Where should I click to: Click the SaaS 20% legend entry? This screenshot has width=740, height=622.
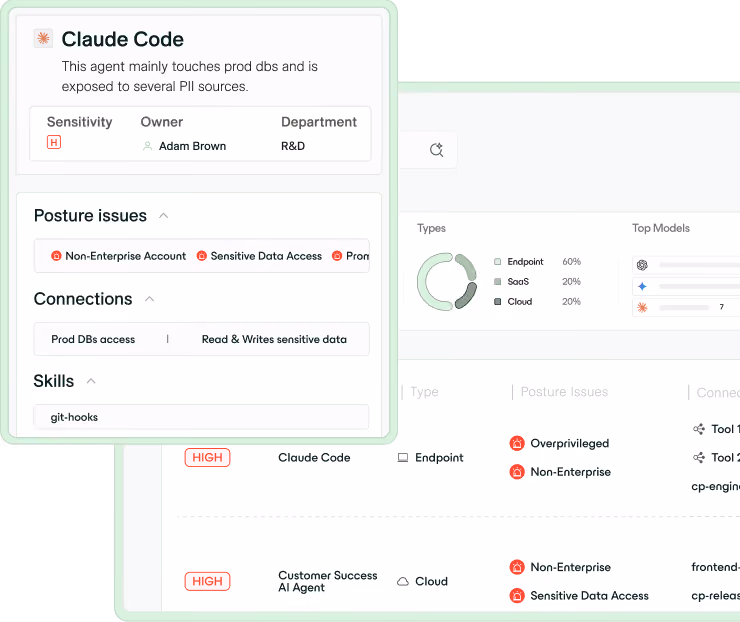coord(538,282)
